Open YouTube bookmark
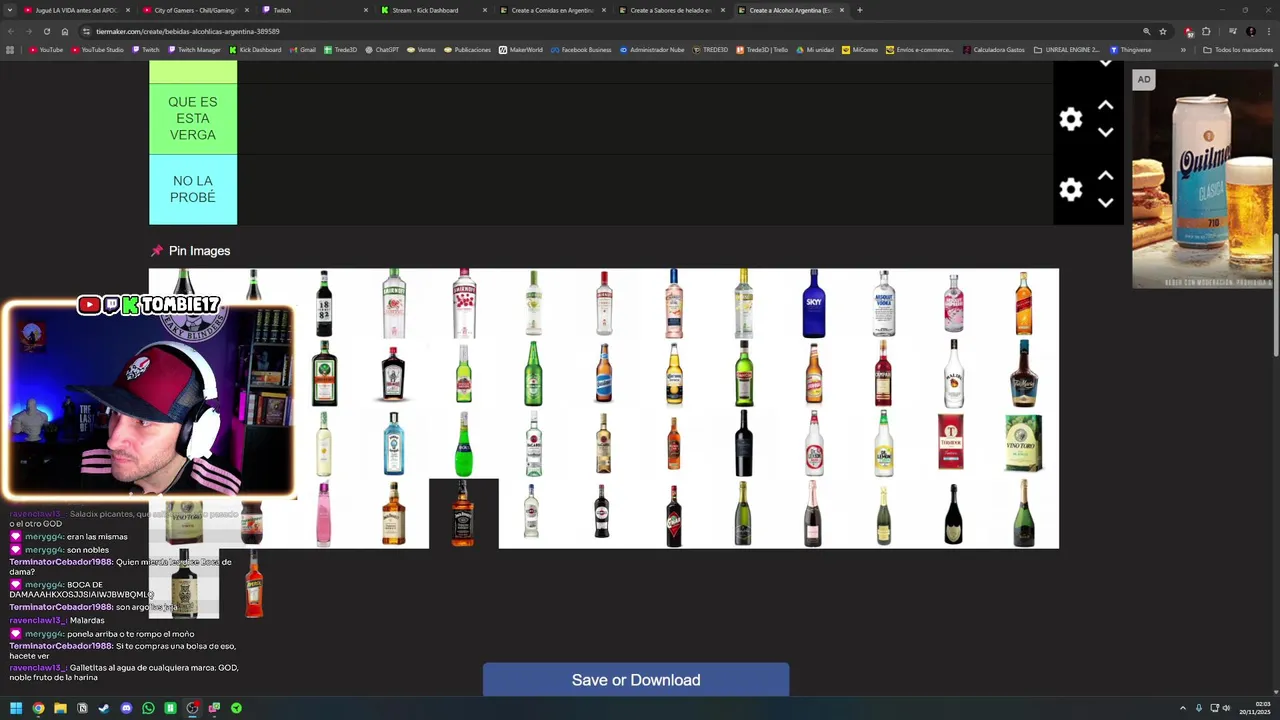The height and width of the screenshot is (720, 1280). pos(46,50)
